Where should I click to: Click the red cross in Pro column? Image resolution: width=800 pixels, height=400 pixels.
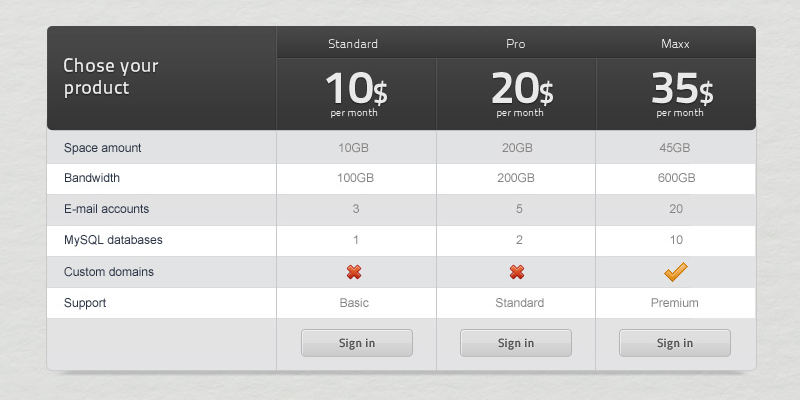tap(516, 272)
